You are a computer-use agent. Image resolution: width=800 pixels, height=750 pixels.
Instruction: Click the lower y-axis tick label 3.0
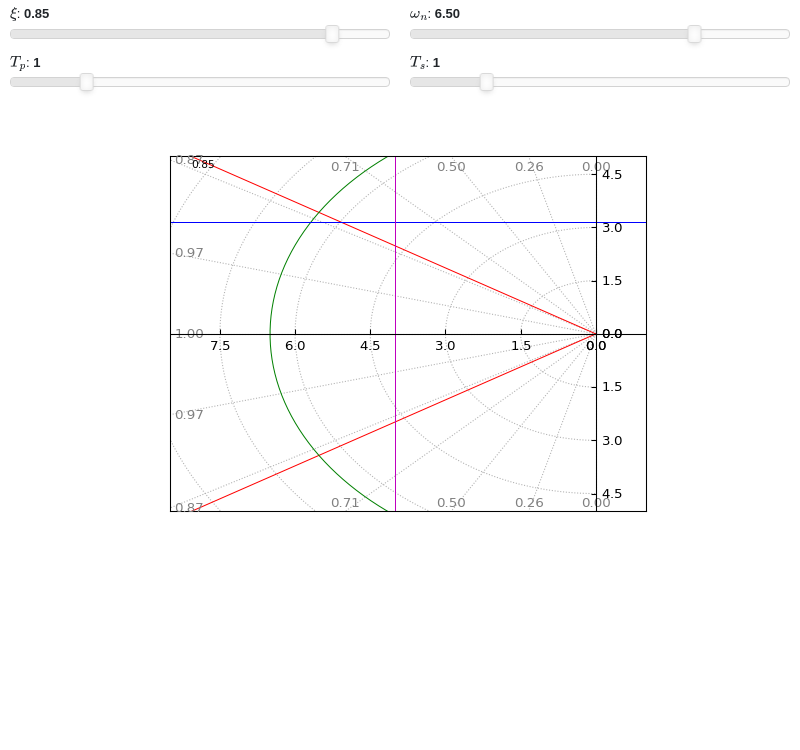[612, 441]
